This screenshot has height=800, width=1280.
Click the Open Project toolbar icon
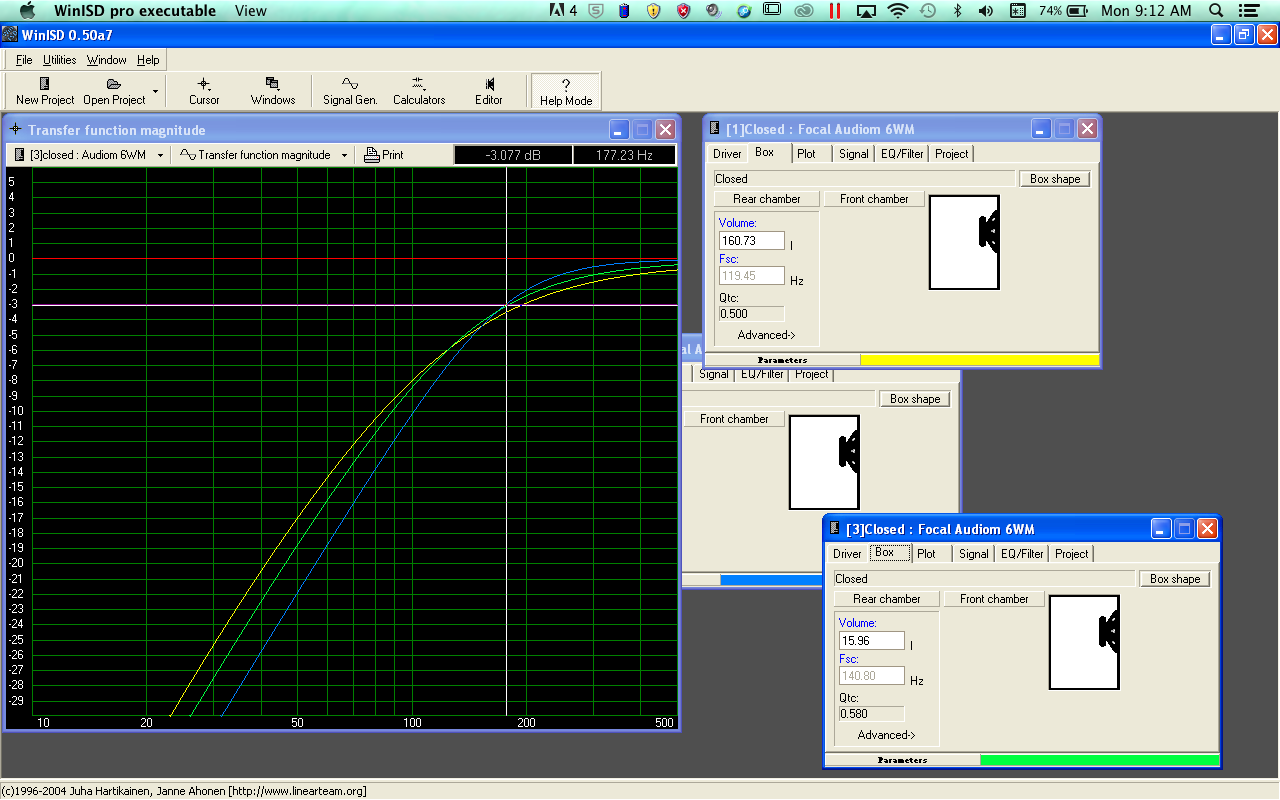point(114,91)
